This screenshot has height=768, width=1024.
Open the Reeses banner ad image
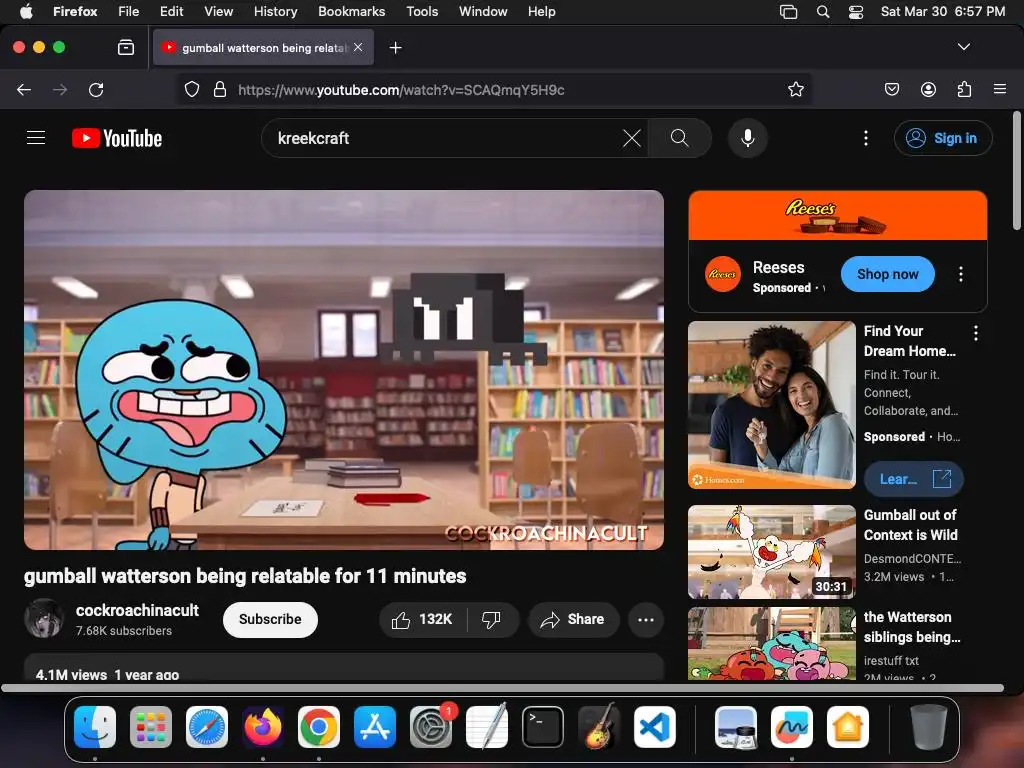coord(837,216)
